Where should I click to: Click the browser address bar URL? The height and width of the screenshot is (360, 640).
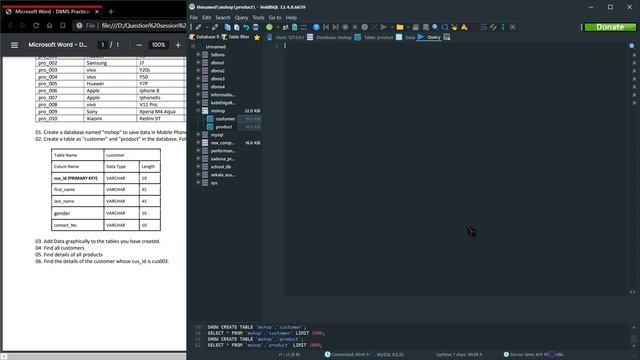(144, 25)
